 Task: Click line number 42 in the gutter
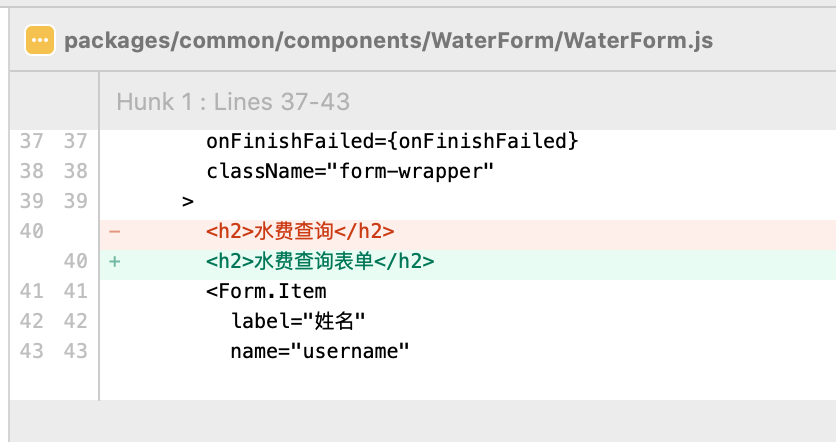[53, 321]
